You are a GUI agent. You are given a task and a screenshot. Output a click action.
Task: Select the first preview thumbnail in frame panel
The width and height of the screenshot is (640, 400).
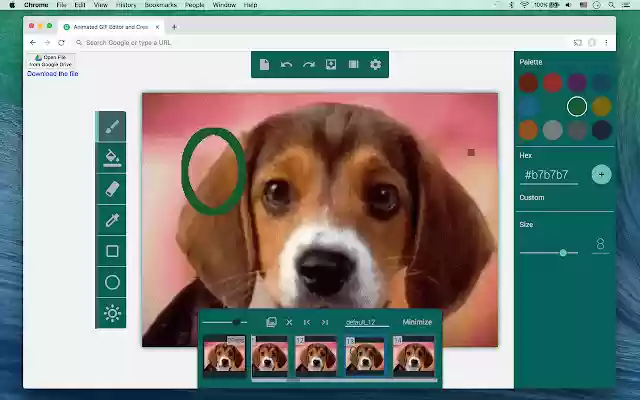coord(224,356)
